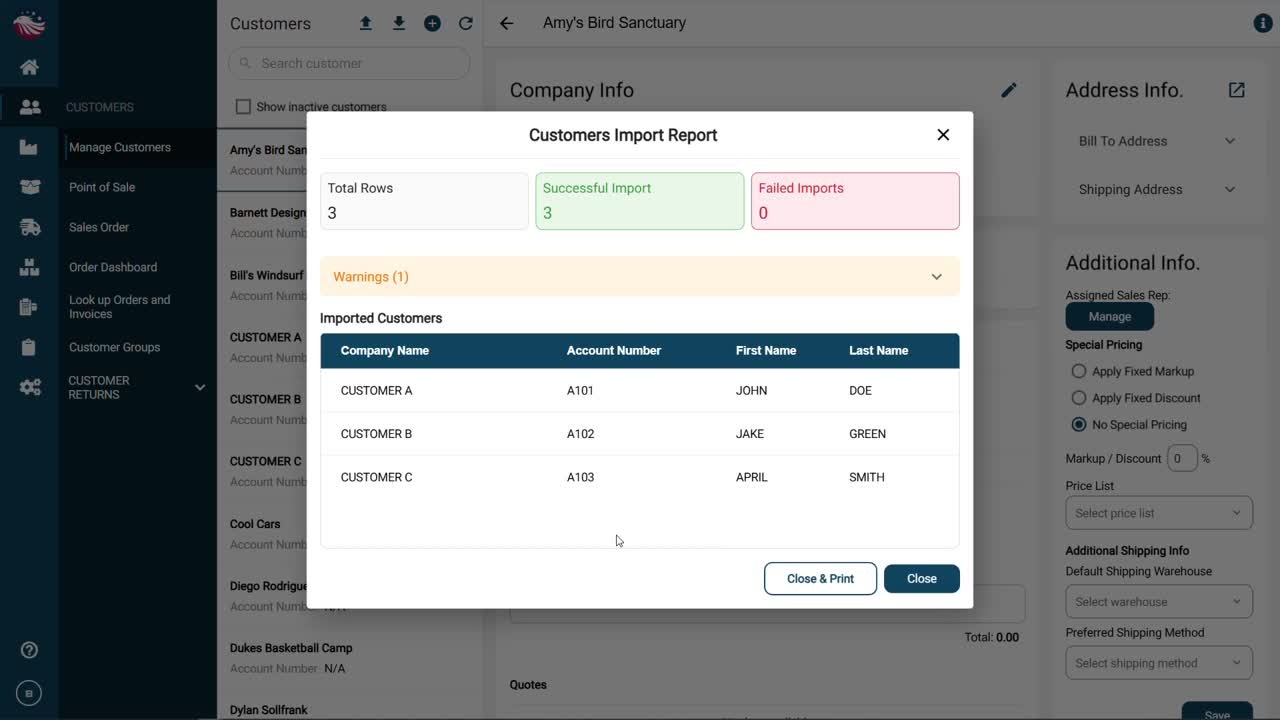Open the Select price list dropdown

click(1158, 513)
